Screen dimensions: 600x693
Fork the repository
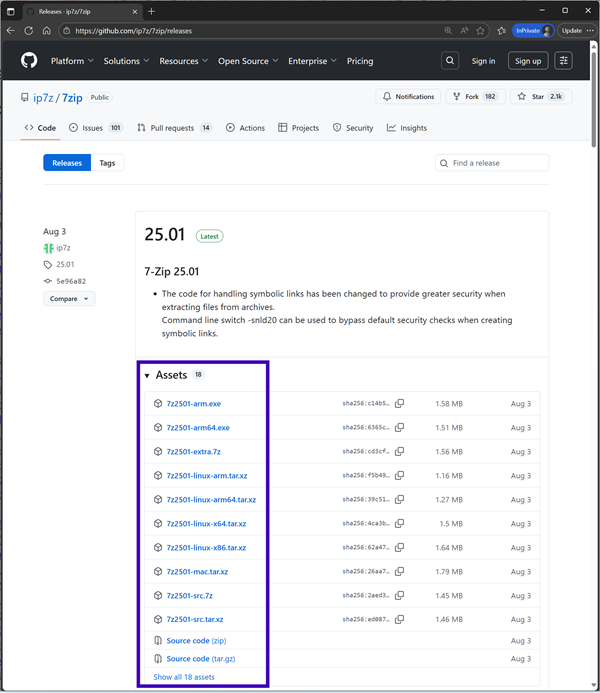475,96
